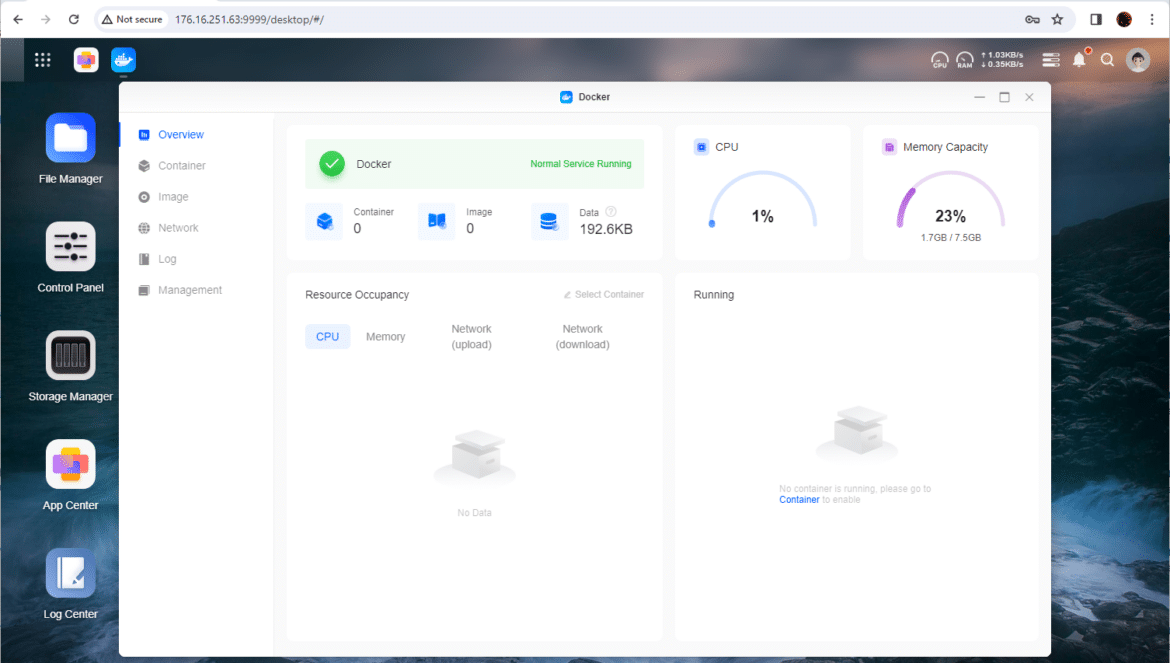Click the green Docker status check icon

coord(332,164)
